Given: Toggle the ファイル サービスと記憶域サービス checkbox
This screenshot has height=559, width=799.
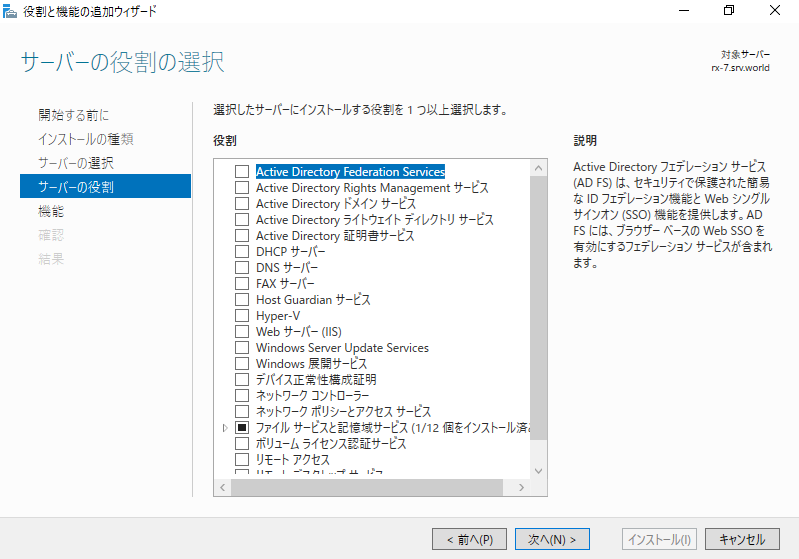Looking at the screenshot, I should click(x=242, y=428).
